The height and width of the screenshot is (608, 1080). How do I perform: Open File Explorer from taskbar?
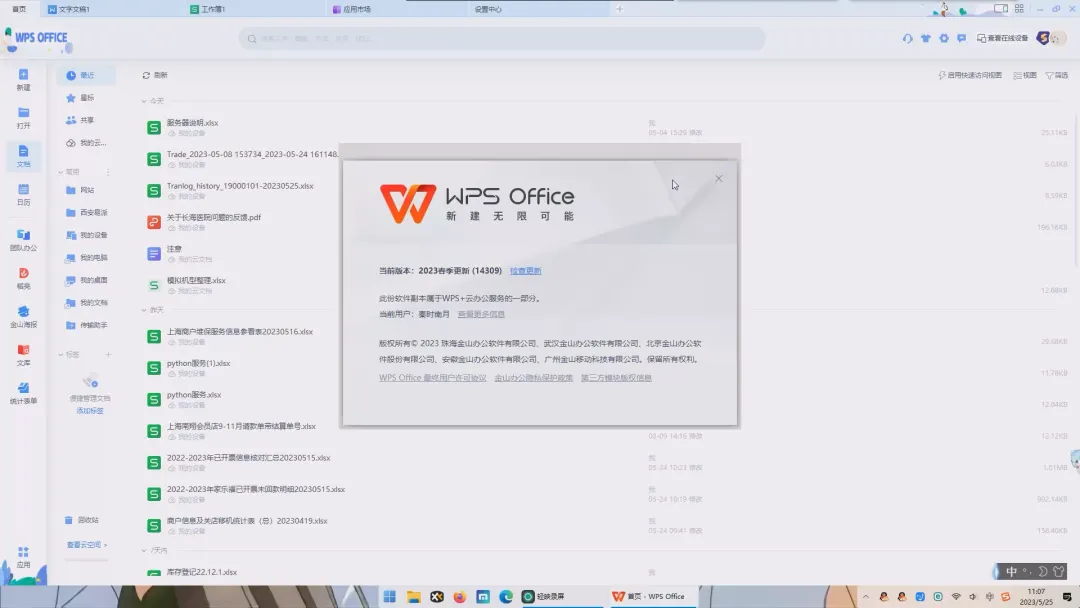(x=413, y=596)
